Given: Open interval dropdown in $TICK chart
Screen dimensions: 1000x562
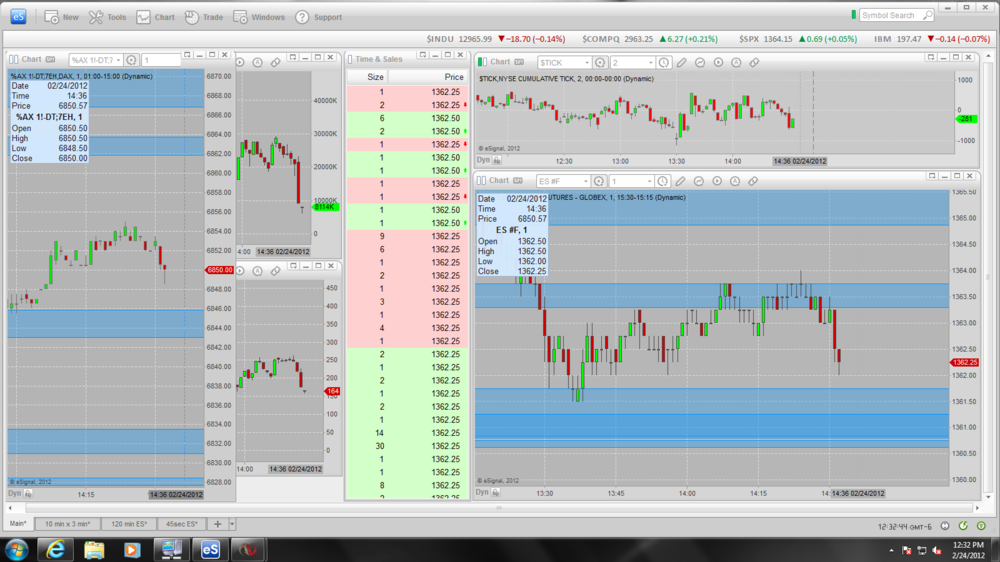Looking at the screenshot, I should click(651, 63).
